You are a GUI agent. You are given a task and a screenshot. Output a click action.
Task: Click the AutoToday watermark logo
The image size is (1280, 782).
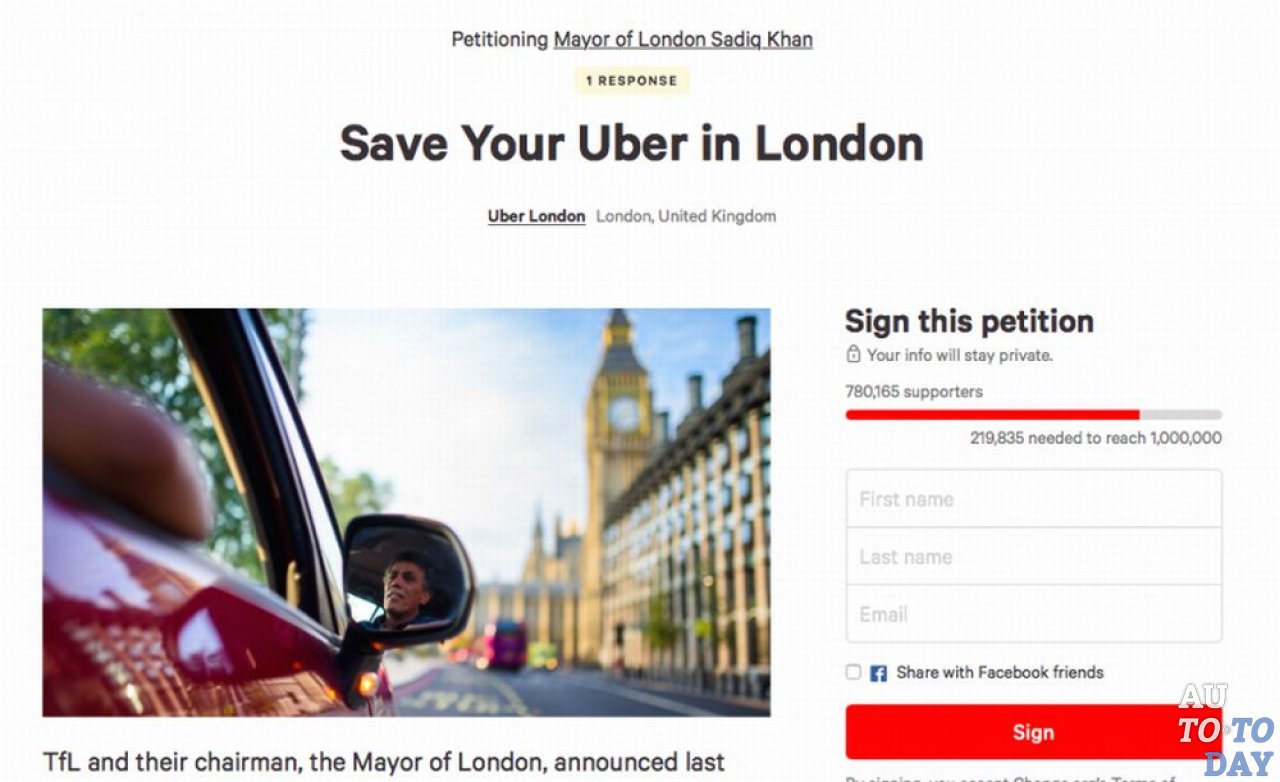point(1224,731)
